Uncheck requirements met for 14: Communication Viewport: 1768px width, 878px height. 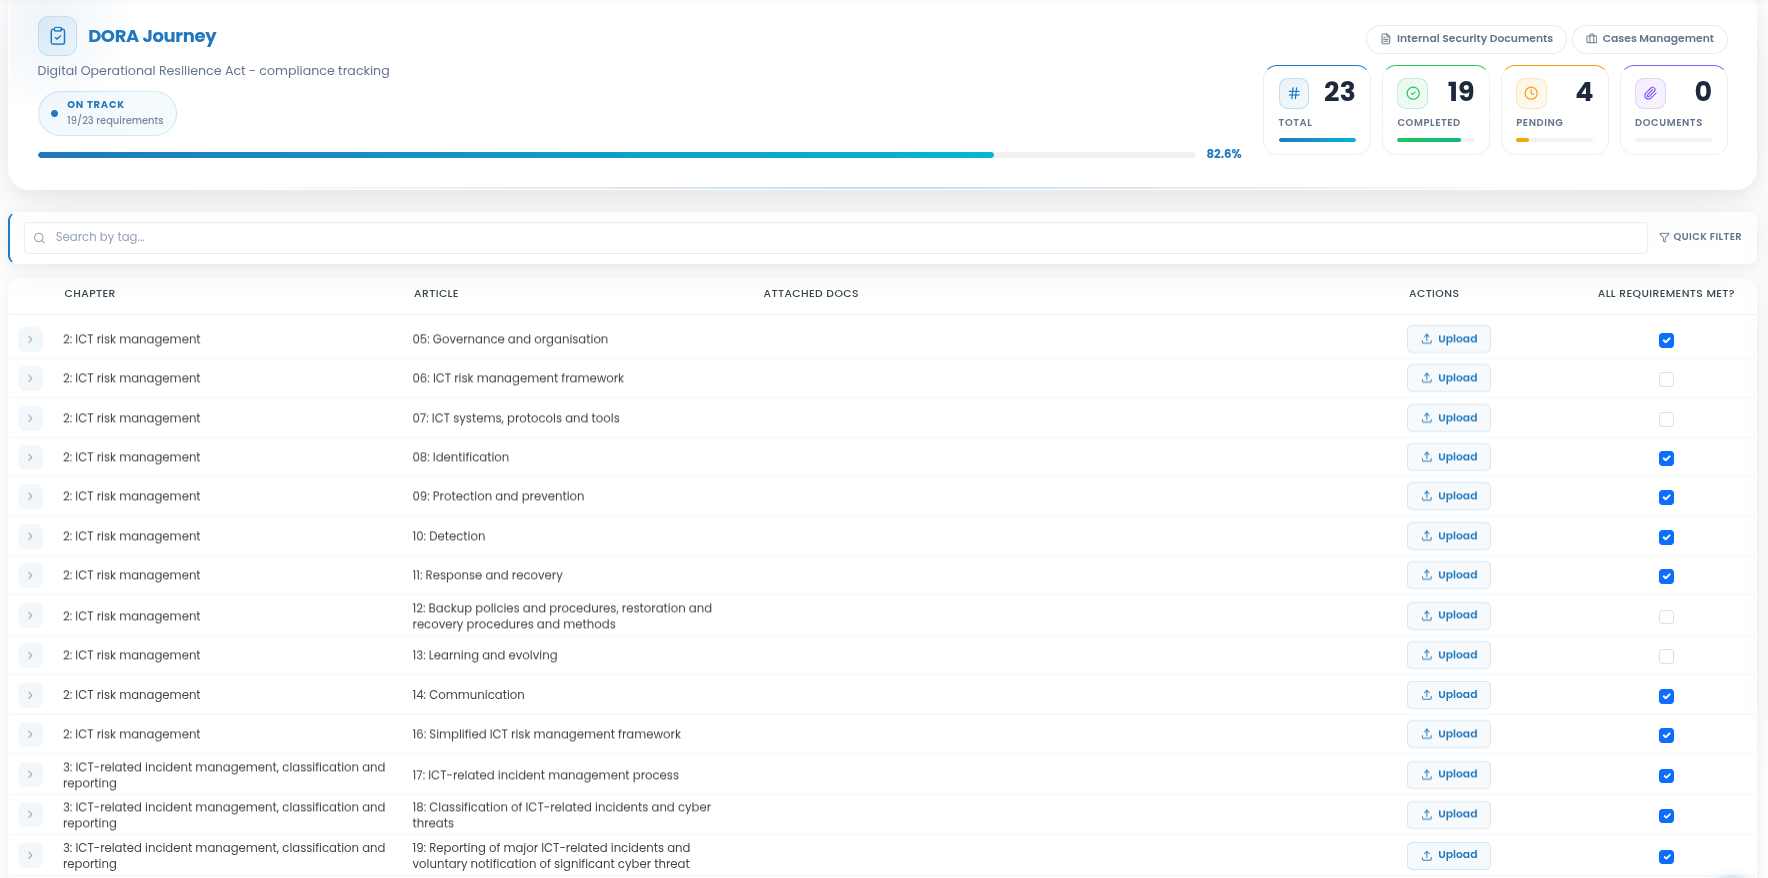(1666, 696)
